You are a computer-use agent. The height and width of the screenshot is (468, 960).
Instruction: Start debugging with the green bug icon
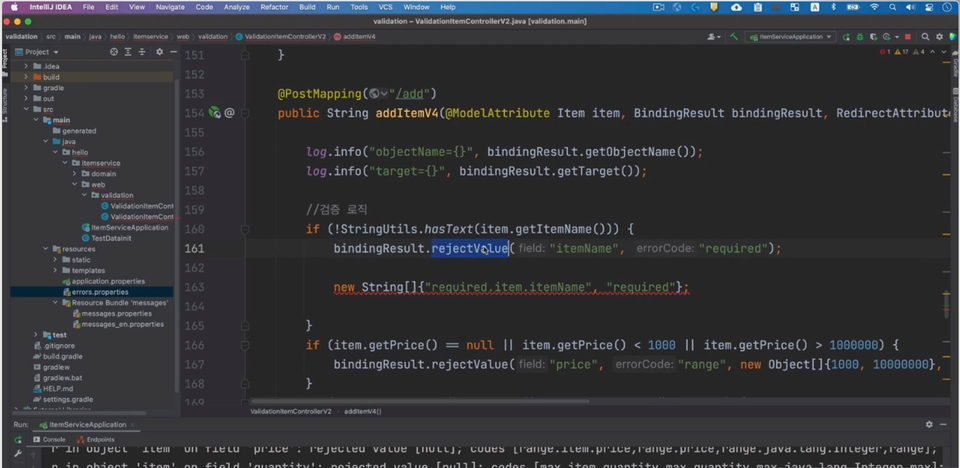point(860,37)
